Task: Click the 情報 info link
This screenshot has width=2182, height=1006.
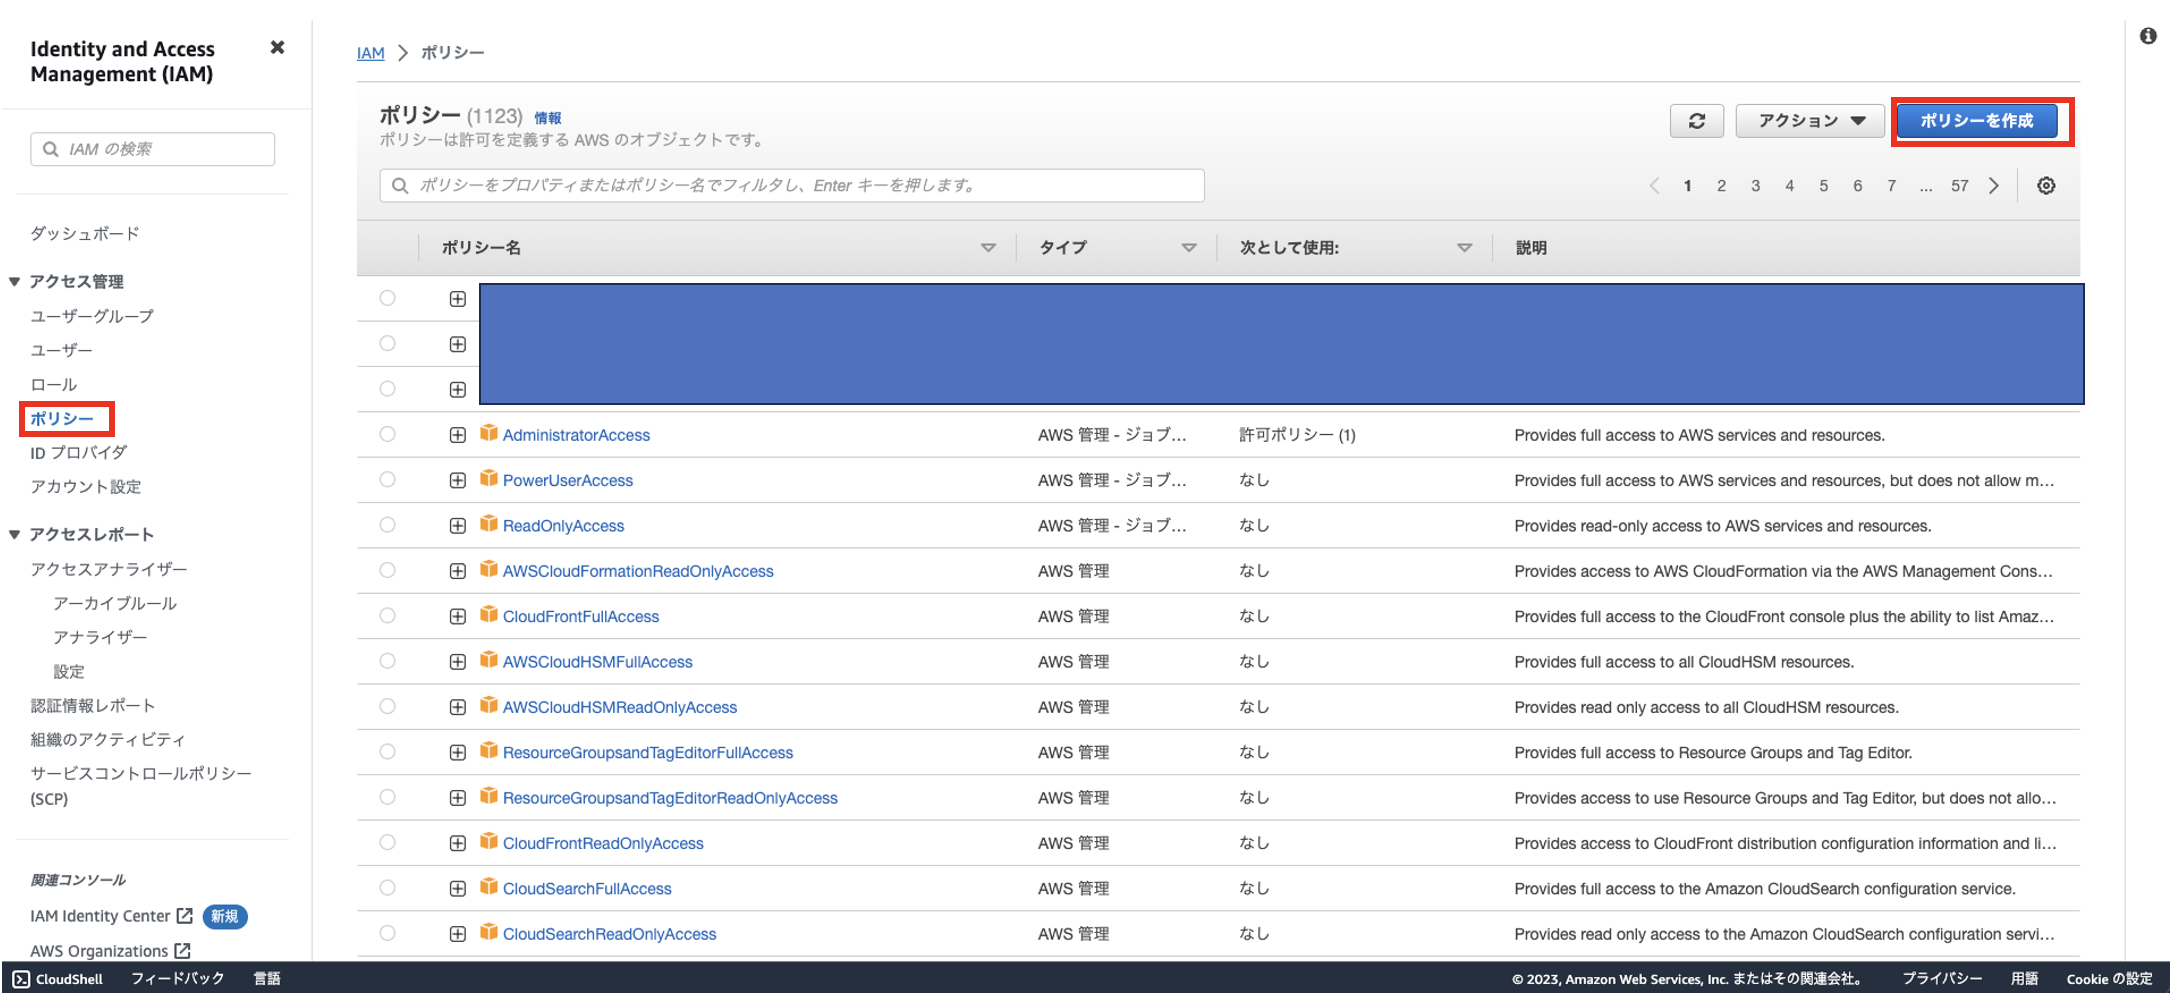Action: tap(548, 118)
